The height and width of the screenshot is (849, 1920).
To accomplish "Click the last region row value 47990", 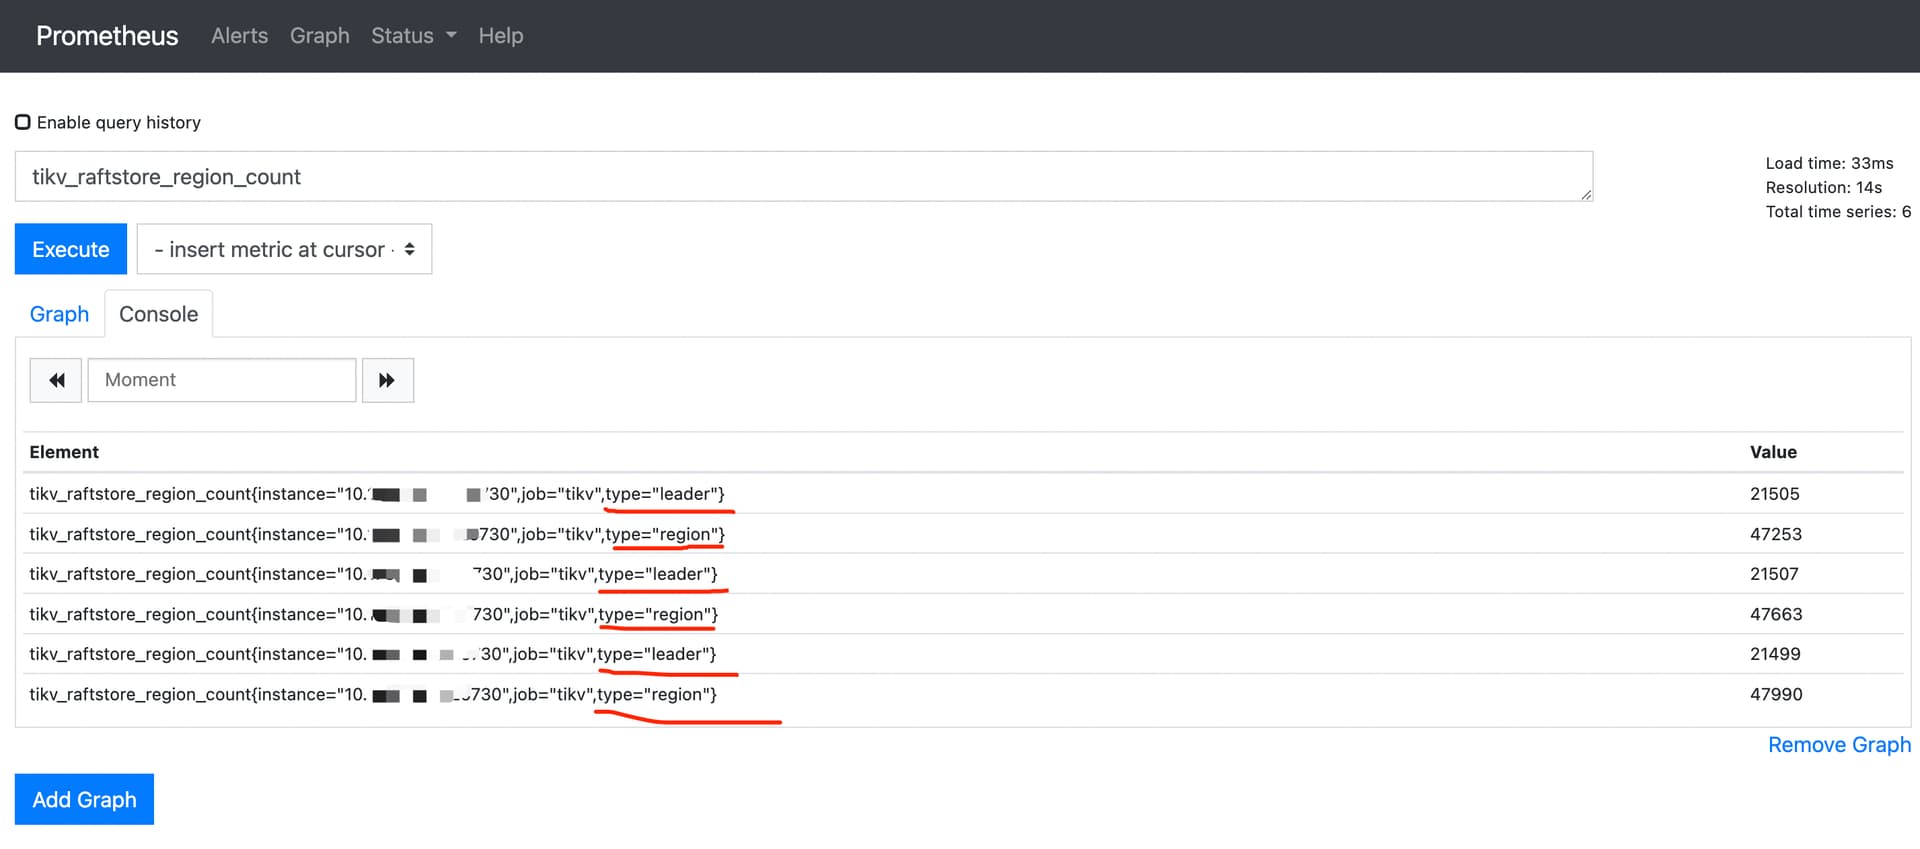I will pos(1775,694).
